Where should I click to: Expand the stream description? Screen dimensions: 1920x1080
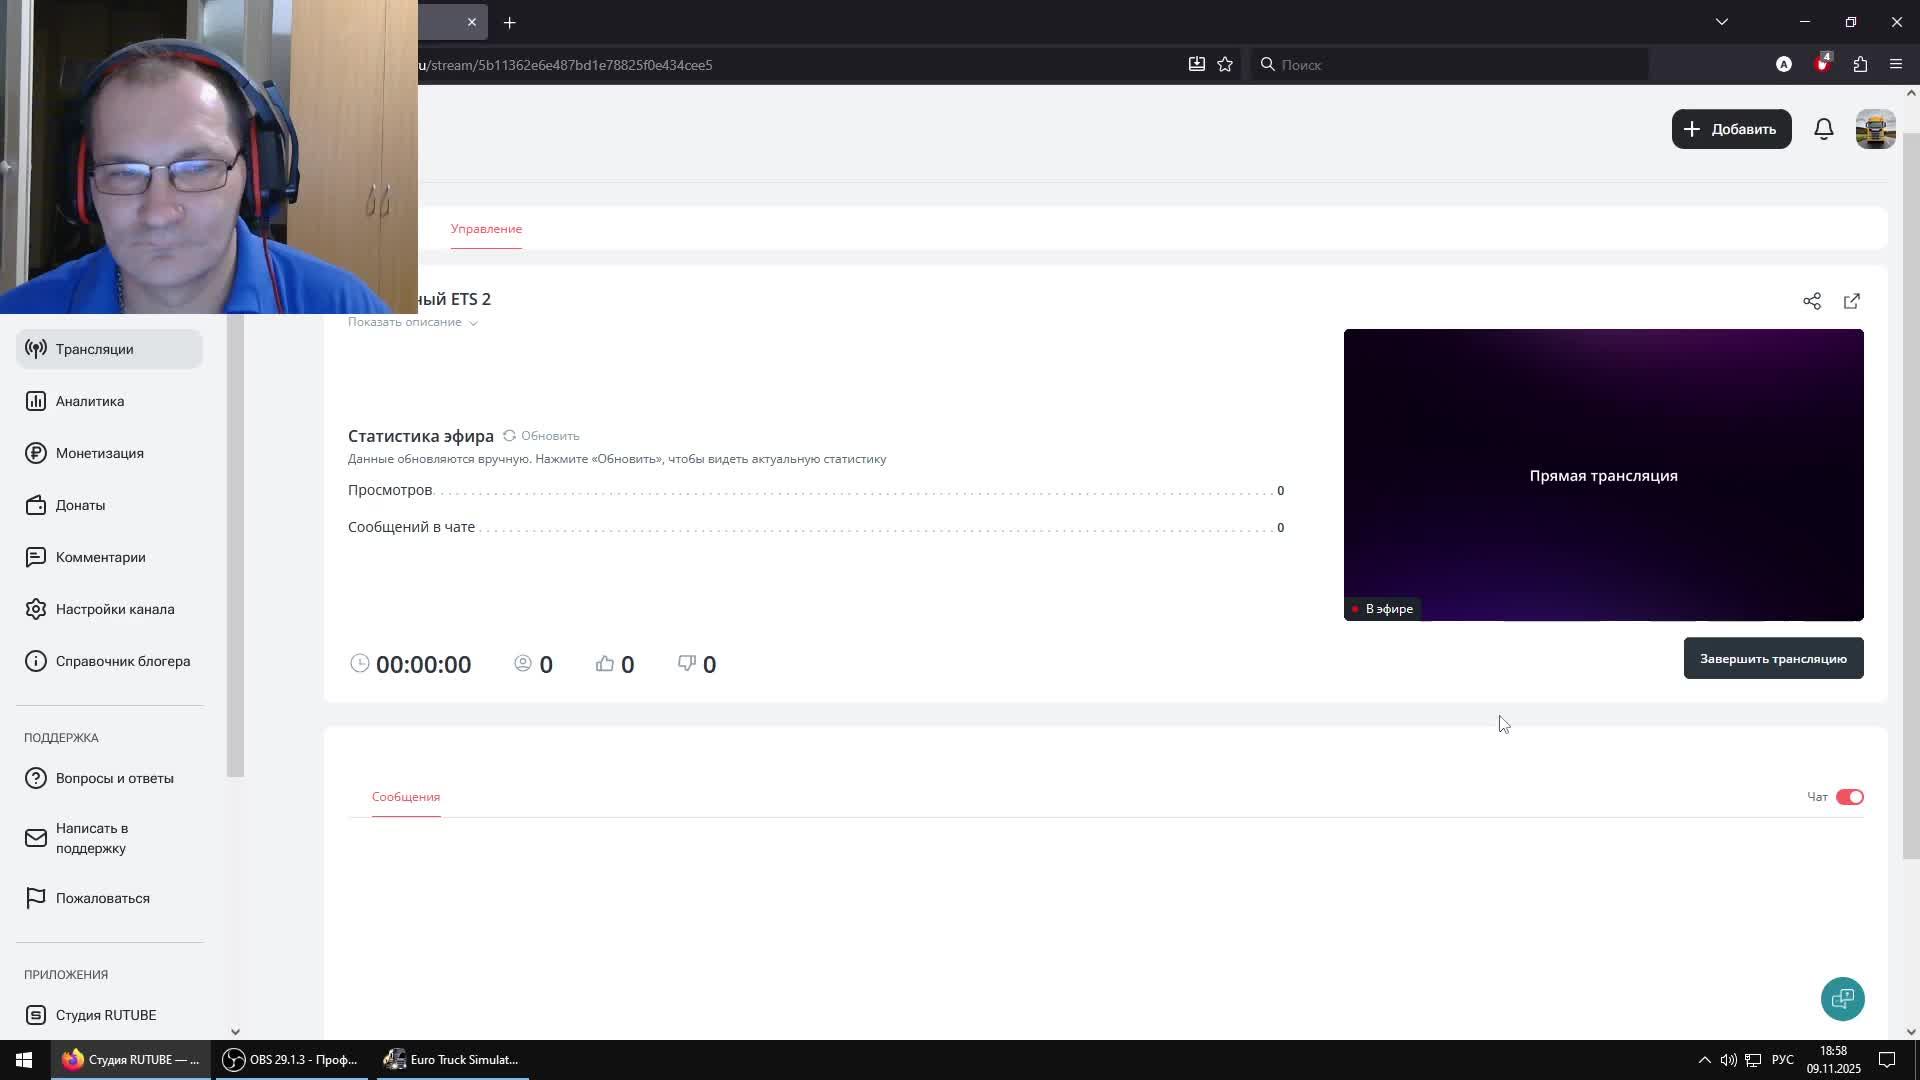(x=412, y=322)
